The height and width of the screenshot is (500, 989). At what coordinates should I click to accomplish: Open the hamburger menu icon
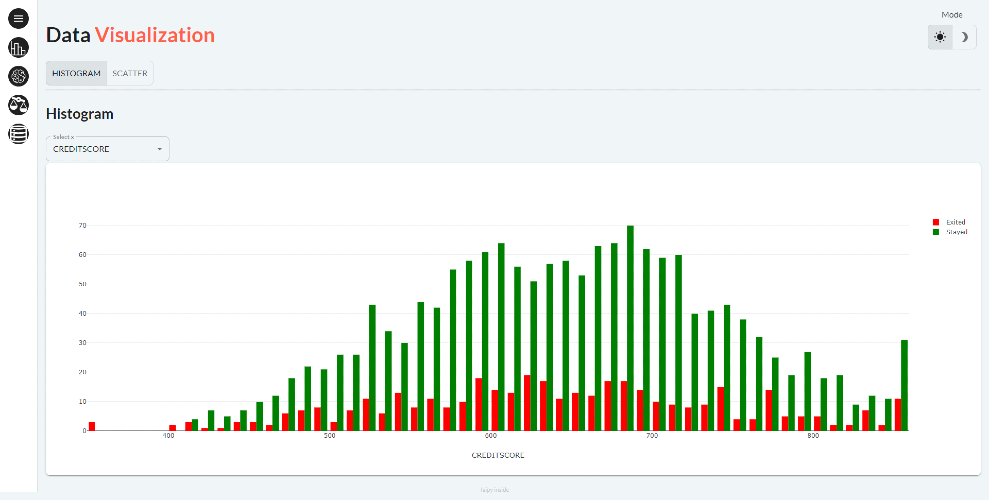click(18, 18)
